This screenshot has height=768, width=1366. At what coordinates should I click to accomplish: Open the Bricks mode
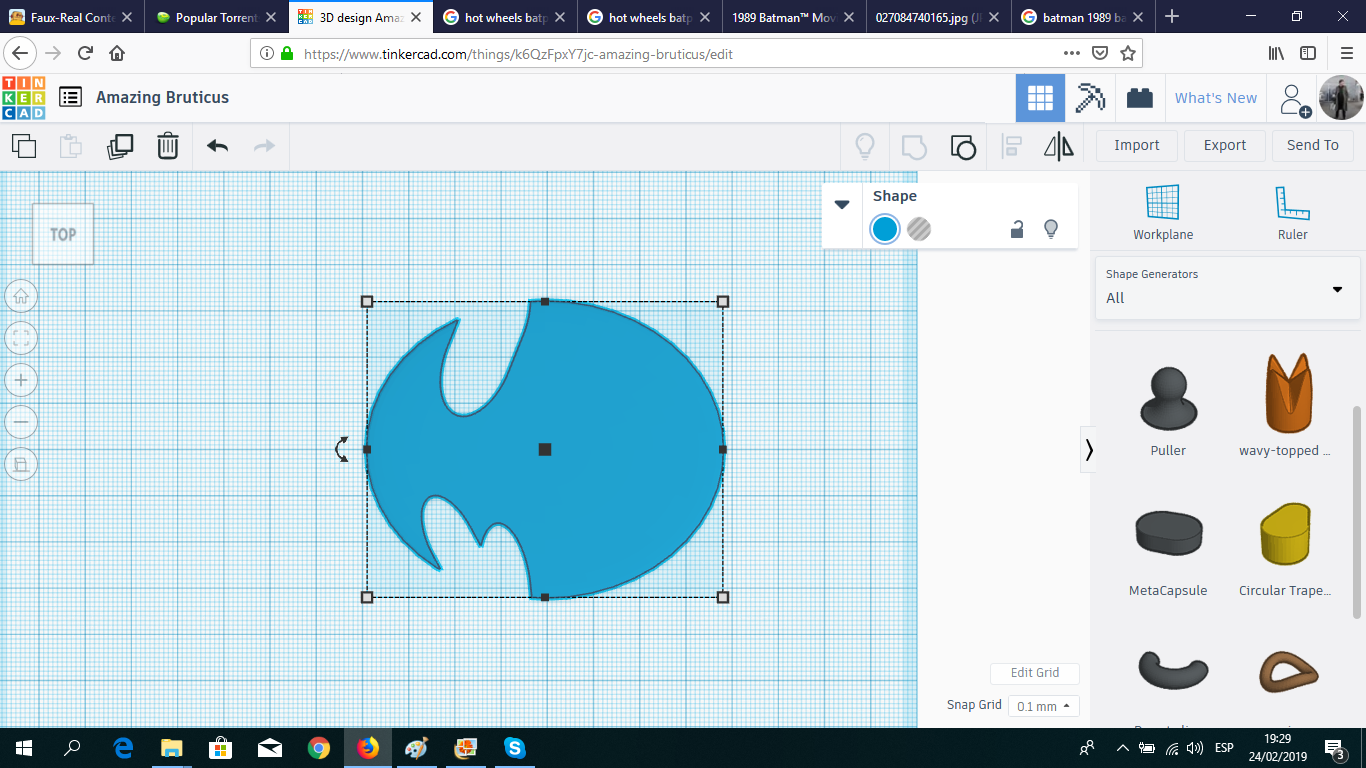(1140, 98)
